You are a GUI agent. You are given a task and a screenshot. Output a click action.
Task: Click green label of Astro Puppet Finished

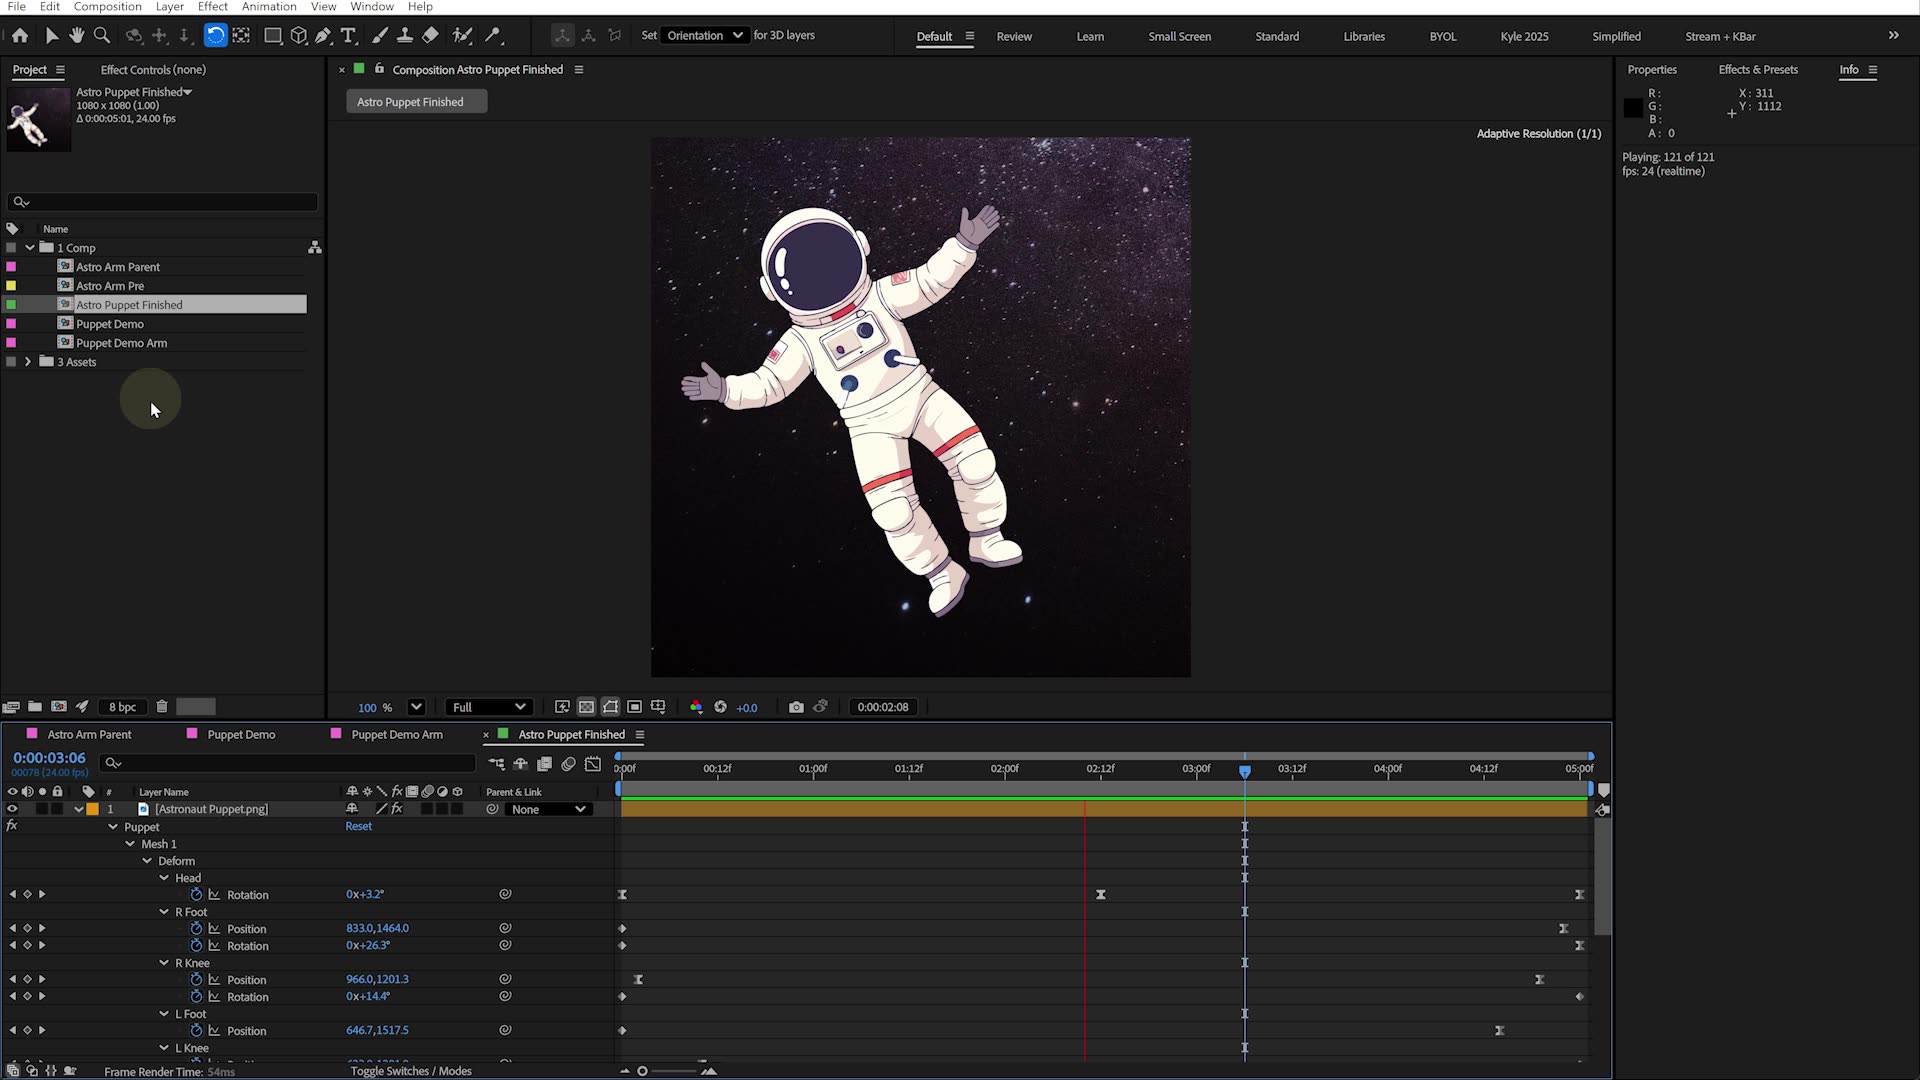(11, 305)
